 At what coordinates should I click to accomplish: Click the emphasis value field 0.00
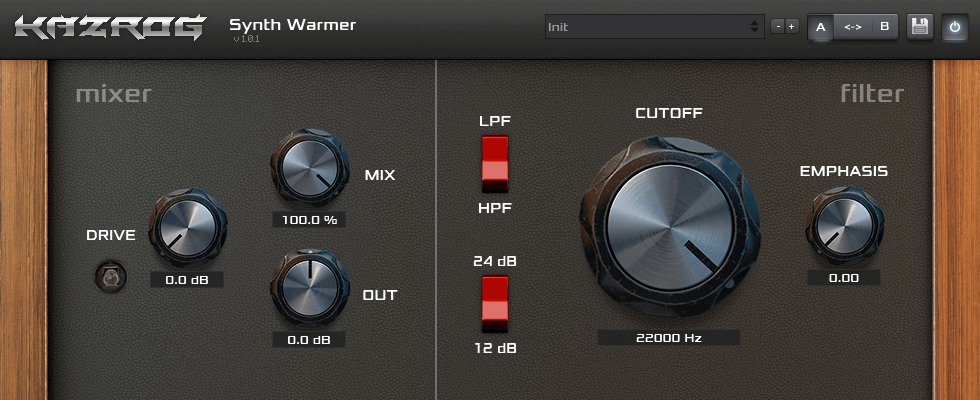844,278
